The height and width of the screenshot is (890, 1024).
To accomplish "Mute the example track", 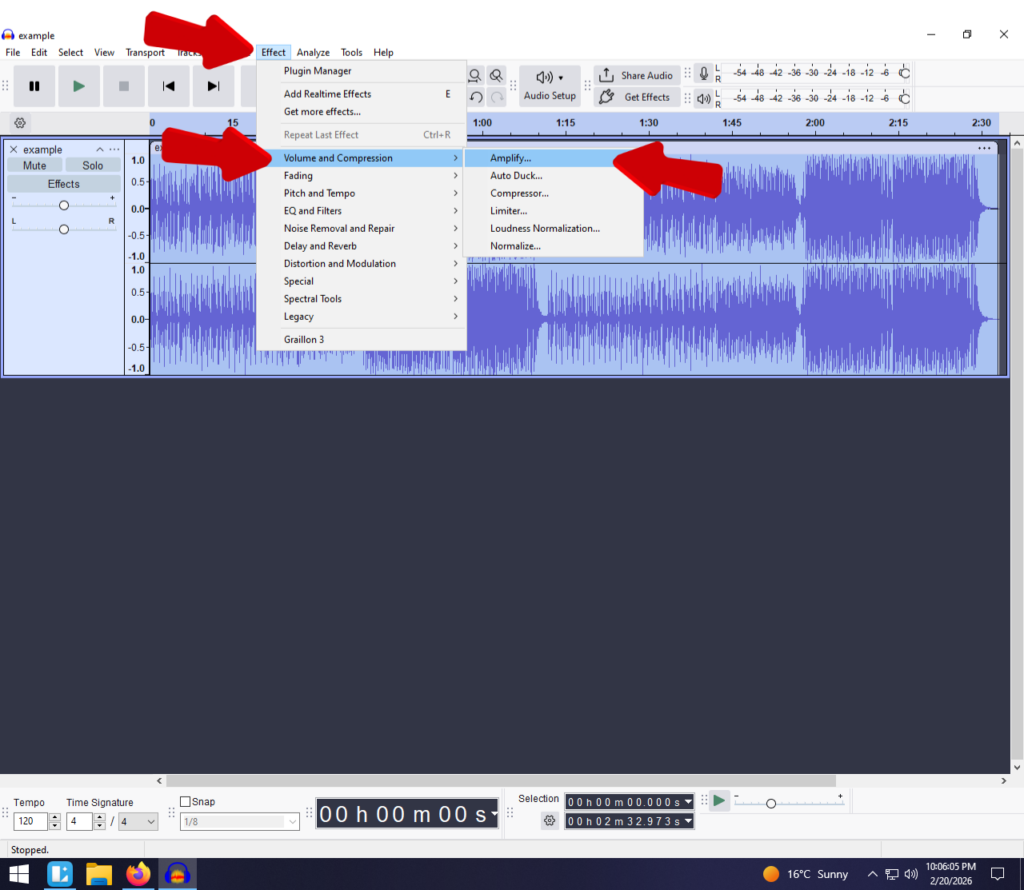I will 34,166.
